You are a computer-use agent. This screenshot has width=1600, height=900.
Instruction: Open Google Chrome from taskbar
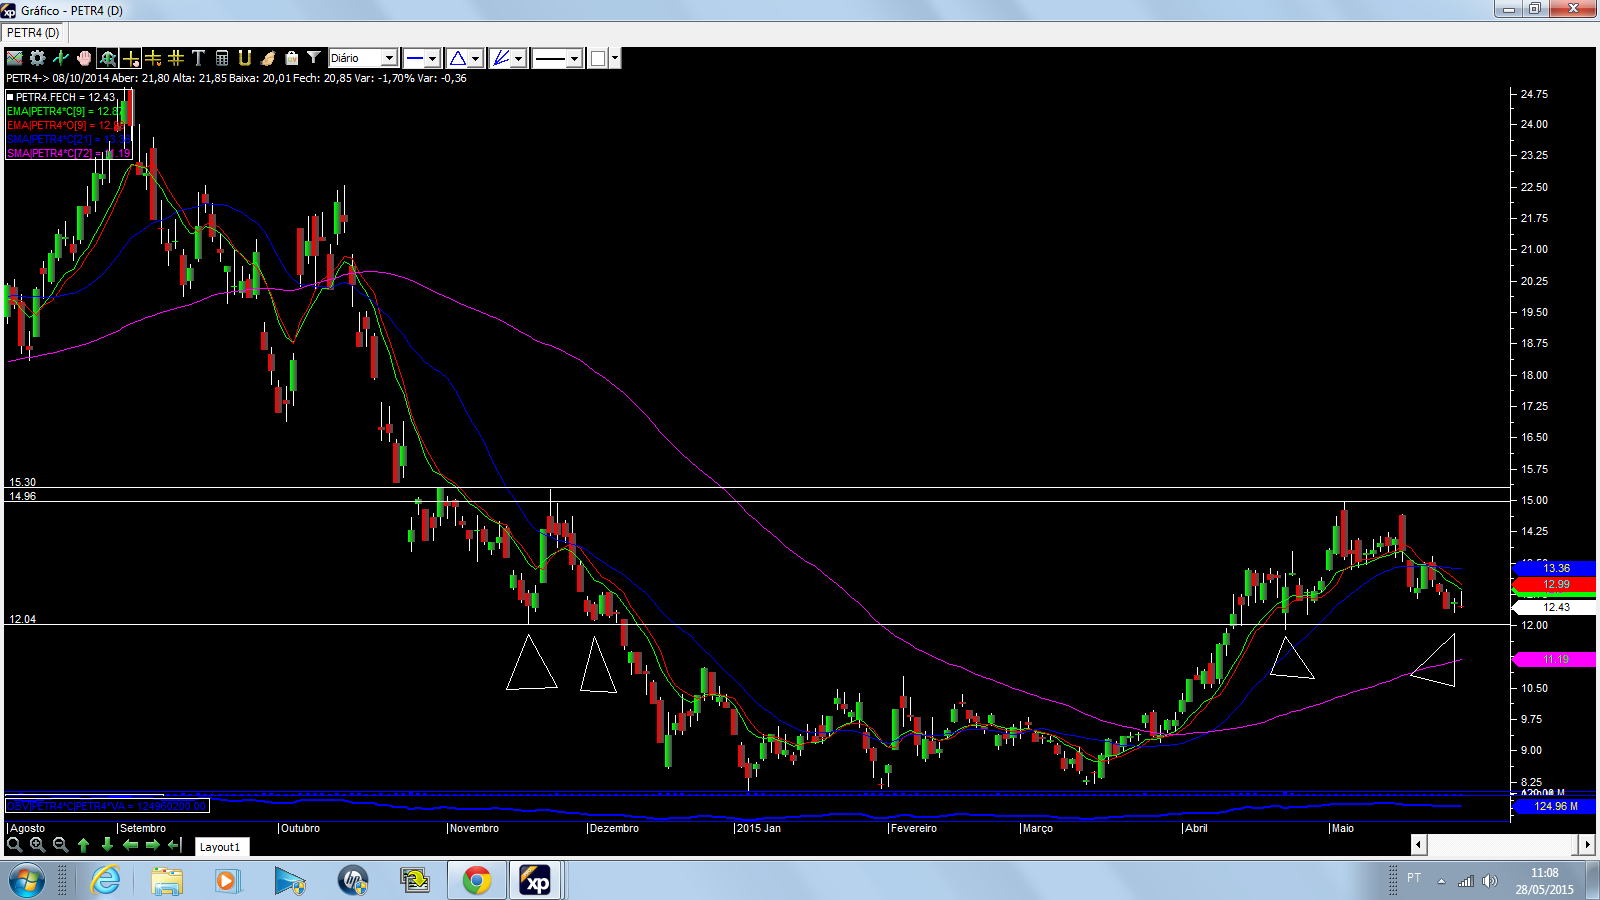tap(477, 881)
